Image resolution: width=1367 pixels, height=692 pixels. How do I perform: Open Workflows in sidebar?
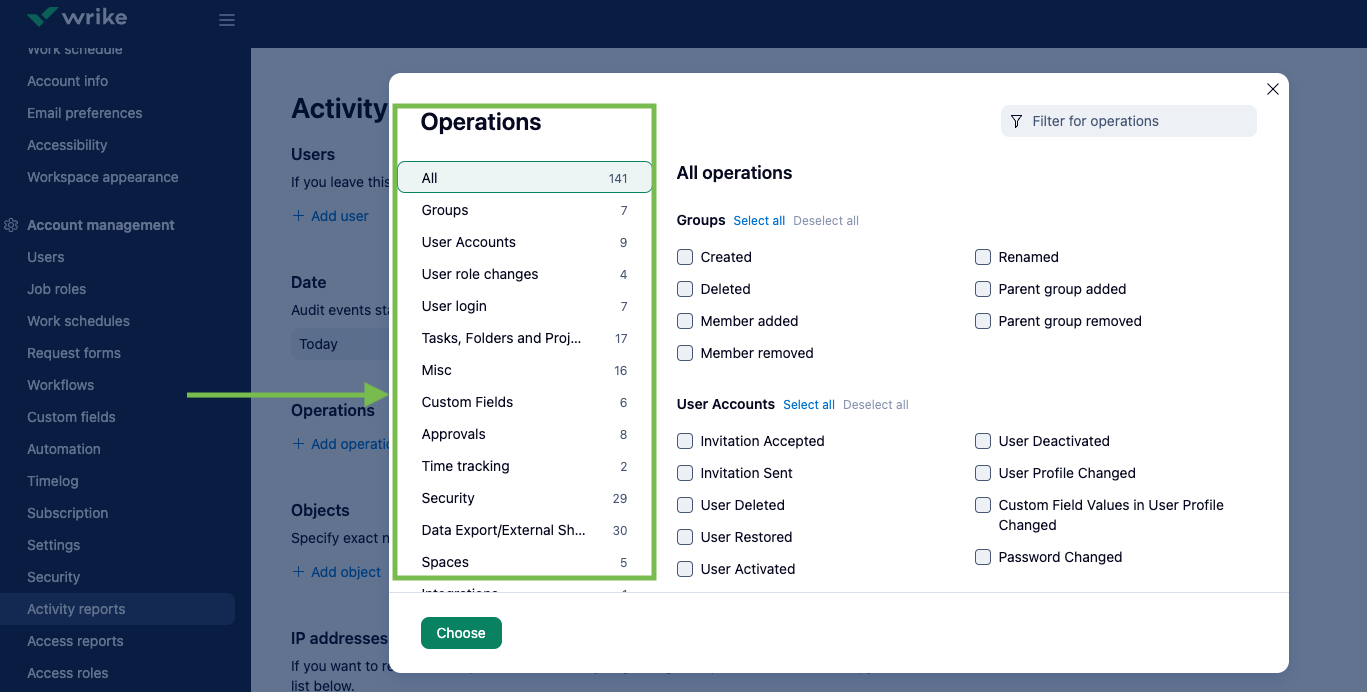[61, 385]
